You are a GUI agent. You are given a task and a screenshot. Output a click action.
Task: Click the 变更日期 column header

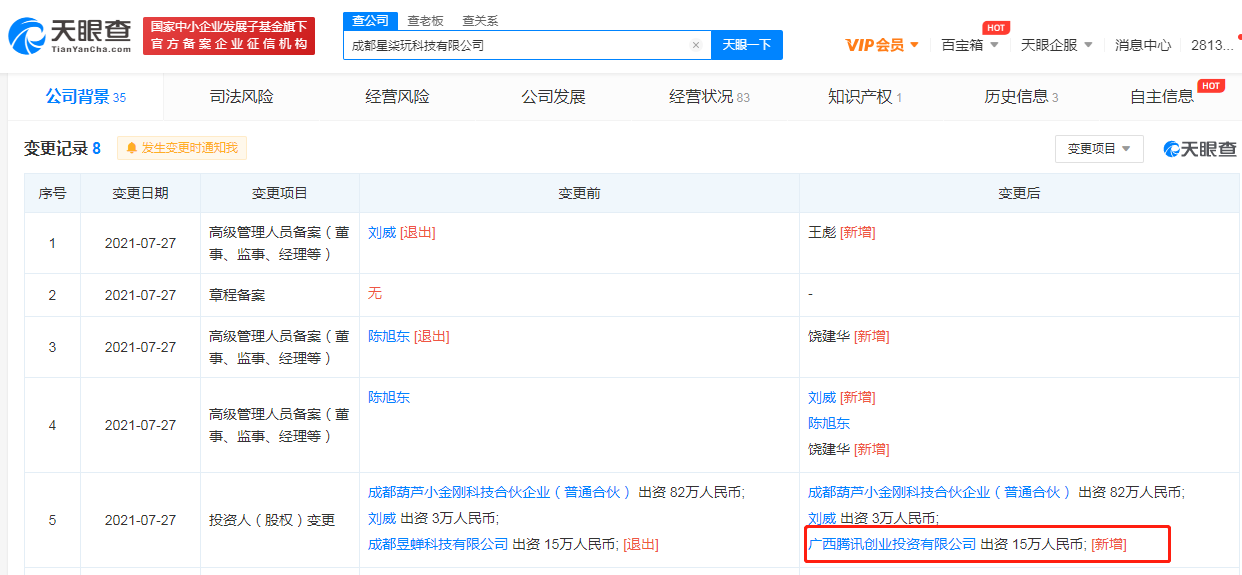click(140, 193)
